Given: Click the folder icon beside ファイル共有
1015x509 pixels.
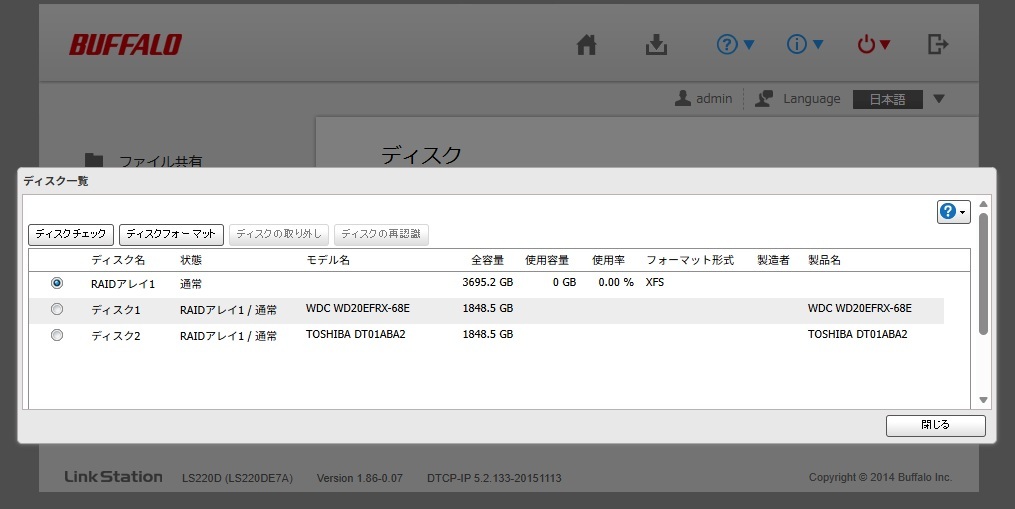Looking at the screenshot, I should (x=94, y=160).
